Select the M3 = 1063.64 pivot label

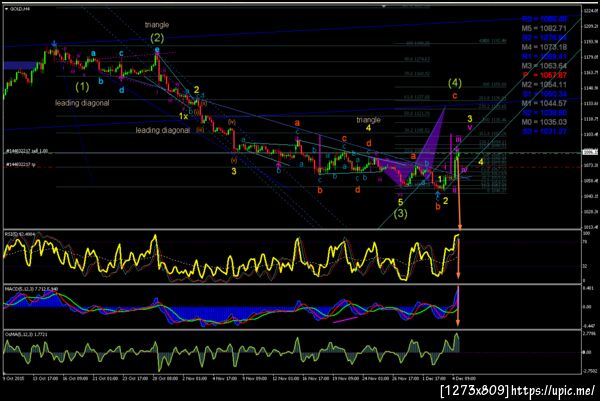coord(544,66)
